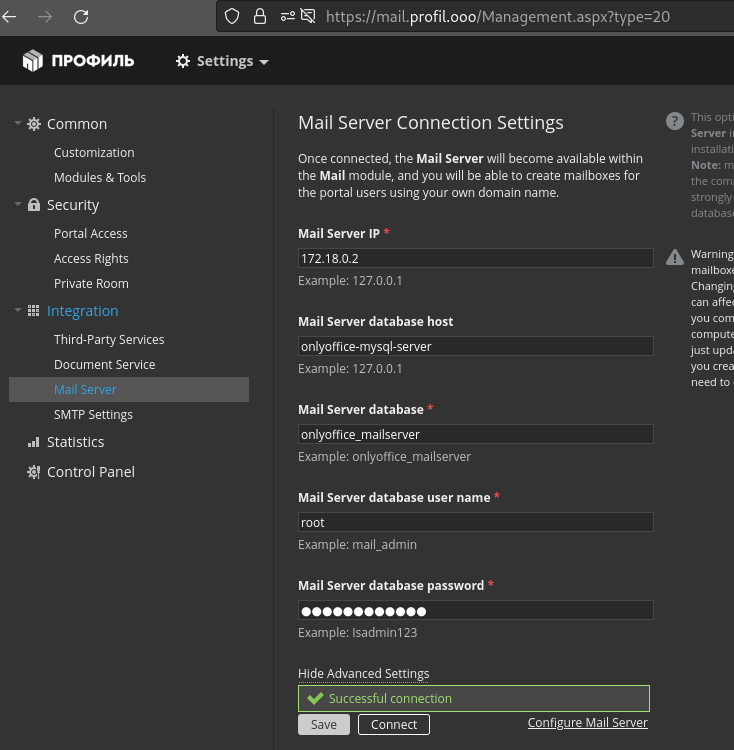Select SMTP Settings in sidebar
The image size is (734, 750).
(93, 414)
